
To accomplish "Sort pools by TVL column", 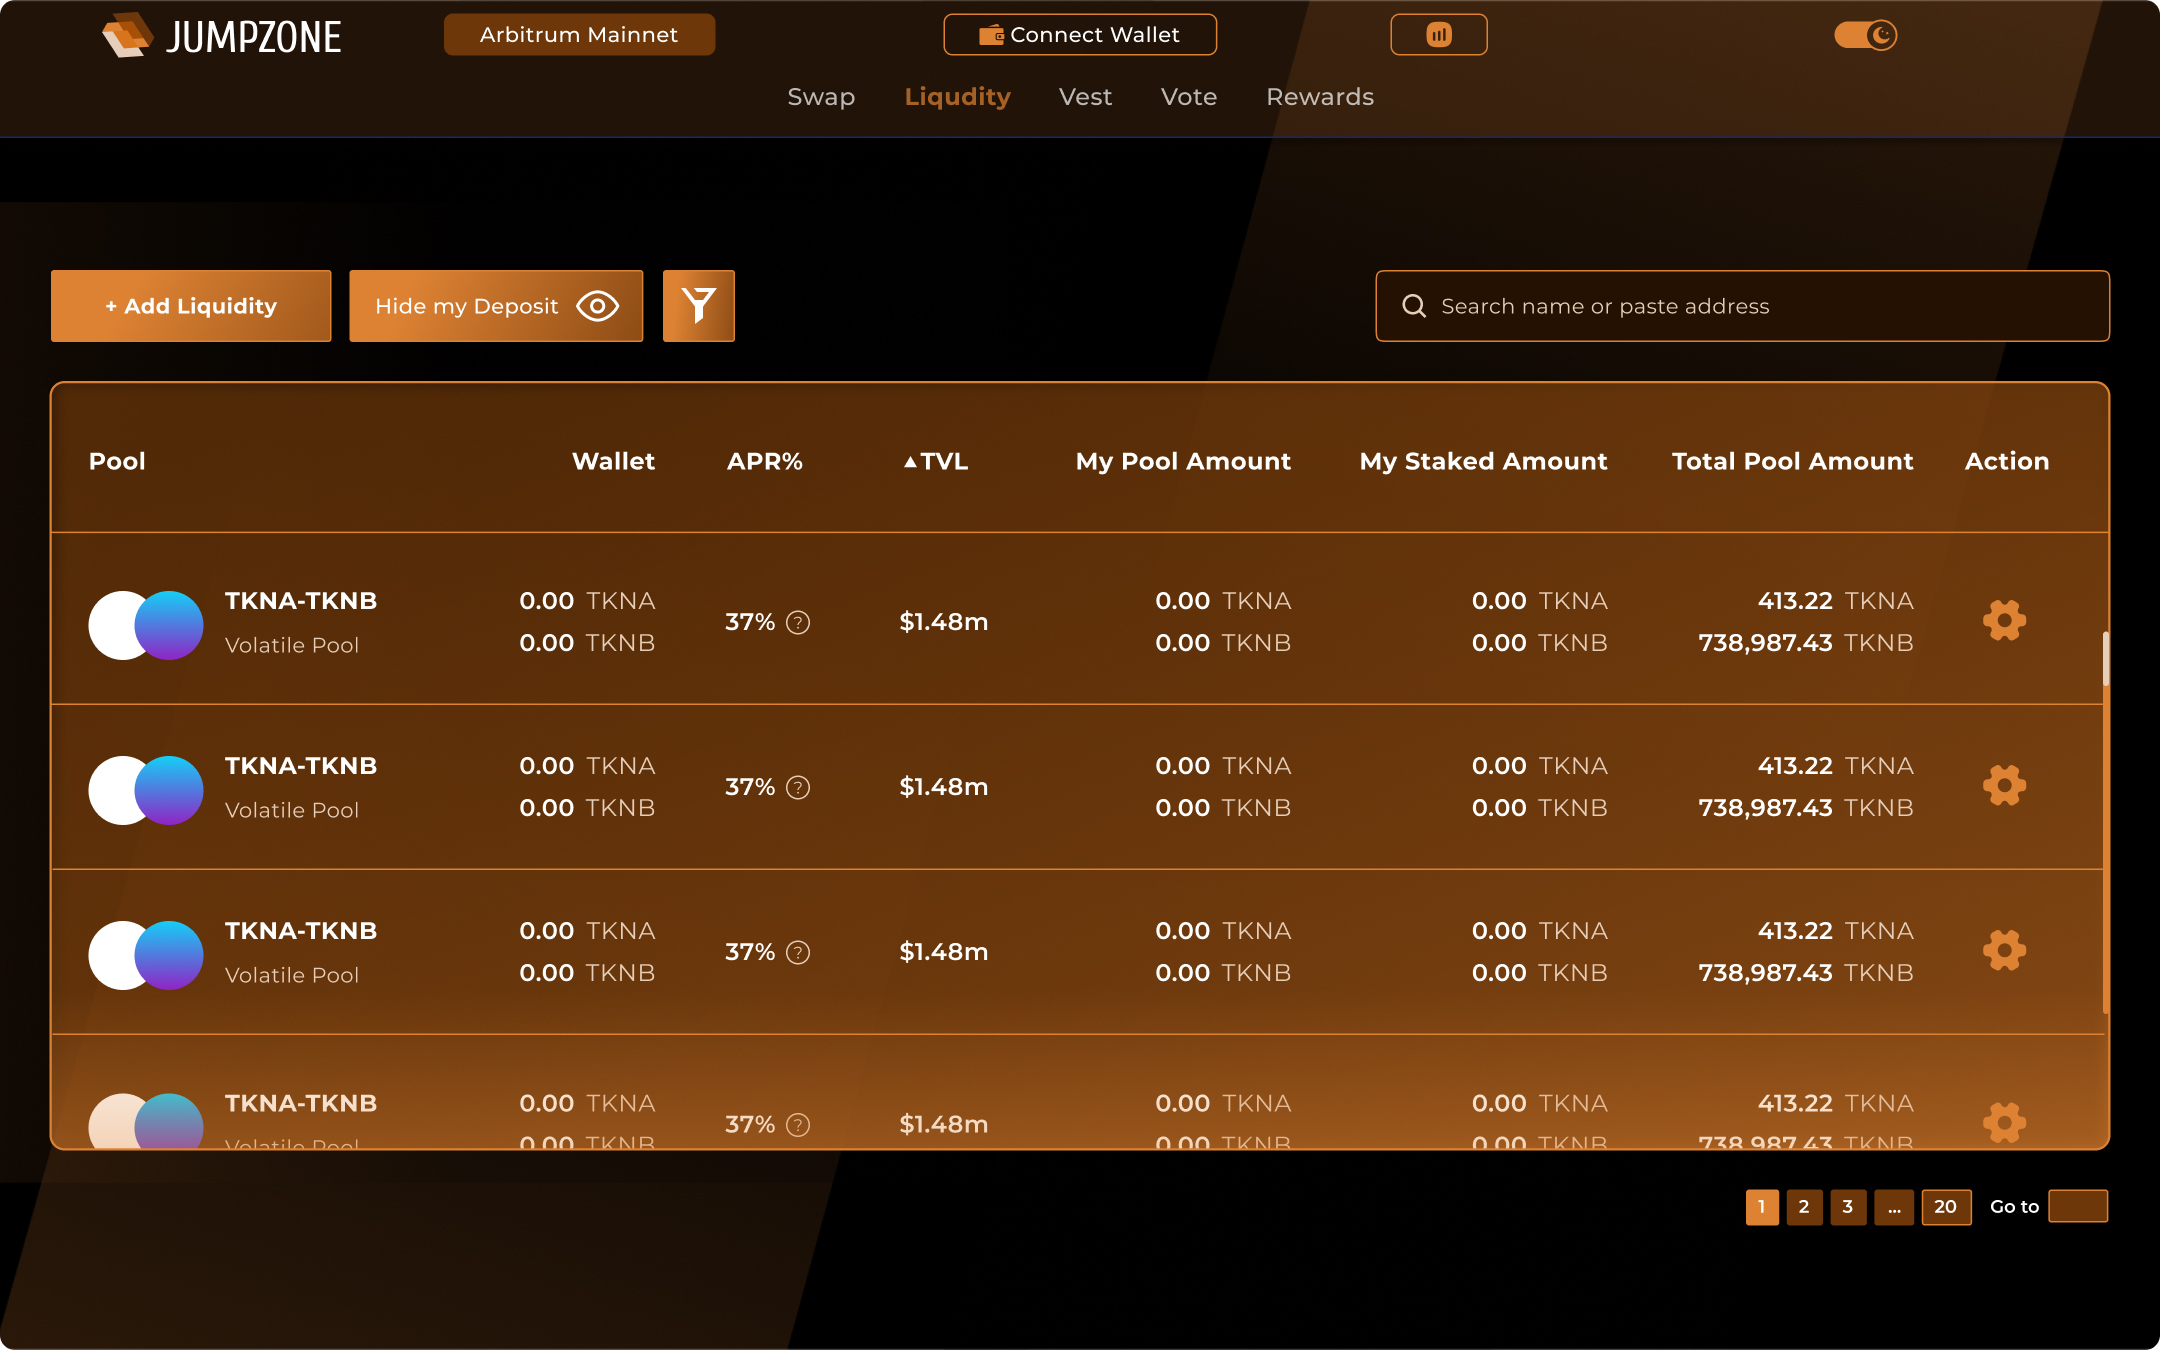I will (936, 461).
